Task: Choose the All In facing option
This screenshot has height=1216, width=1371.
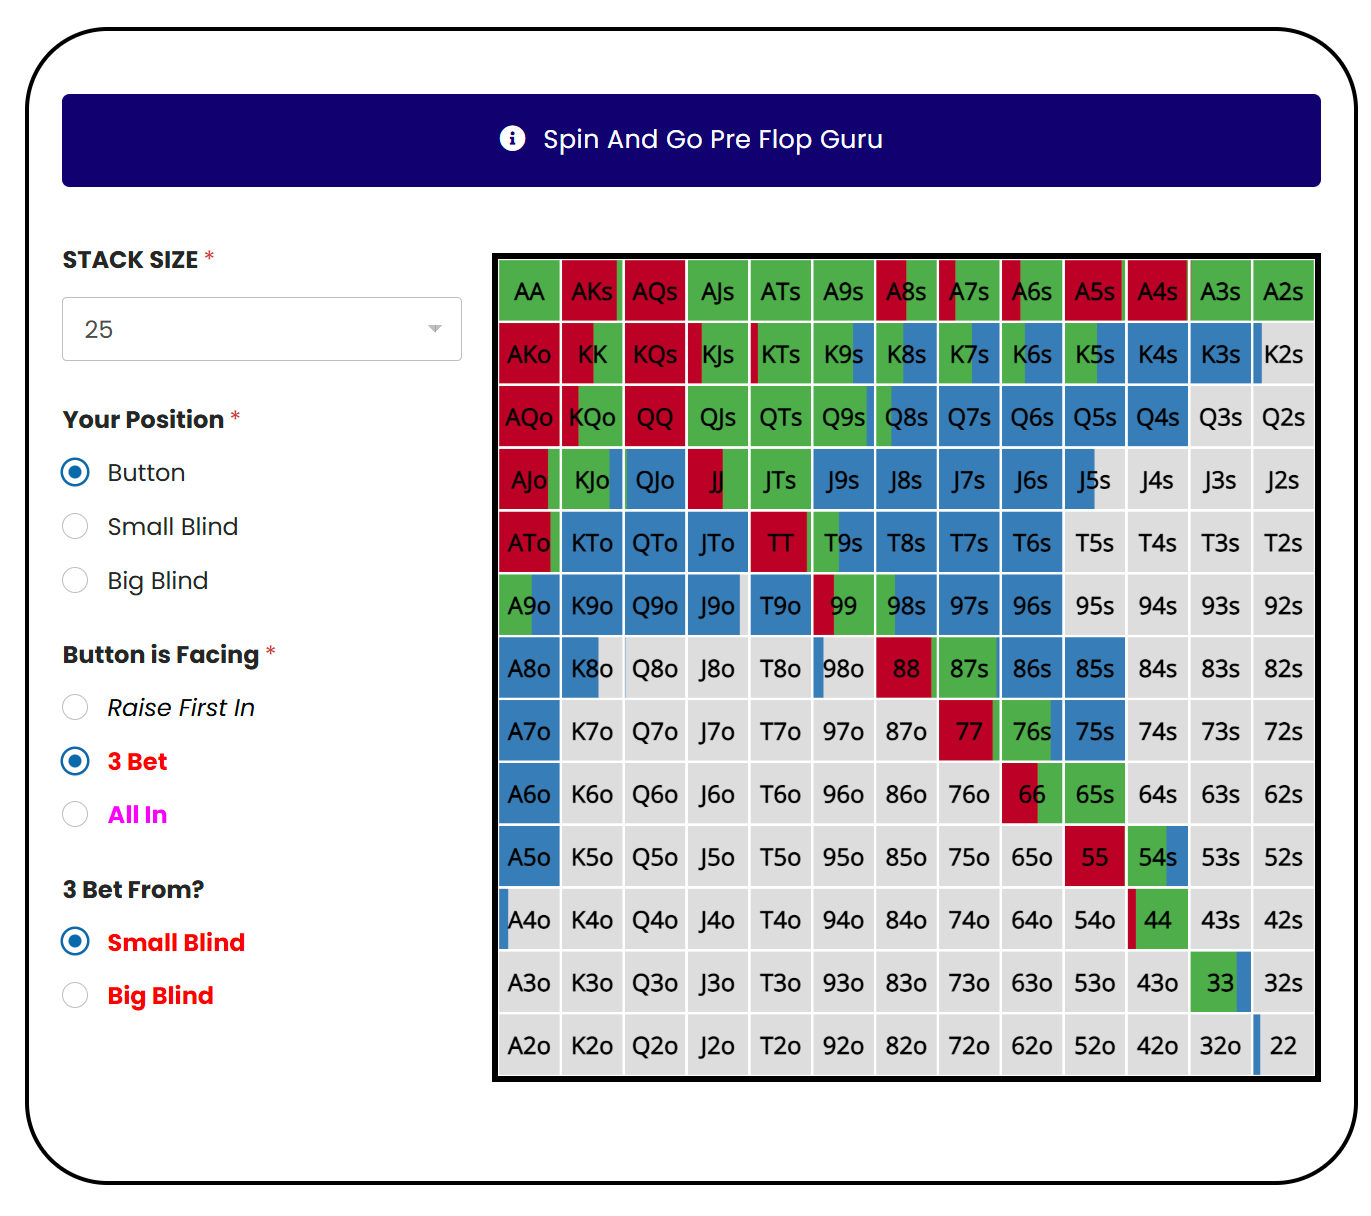Action: pyautogui.click(x=75, y=814)
